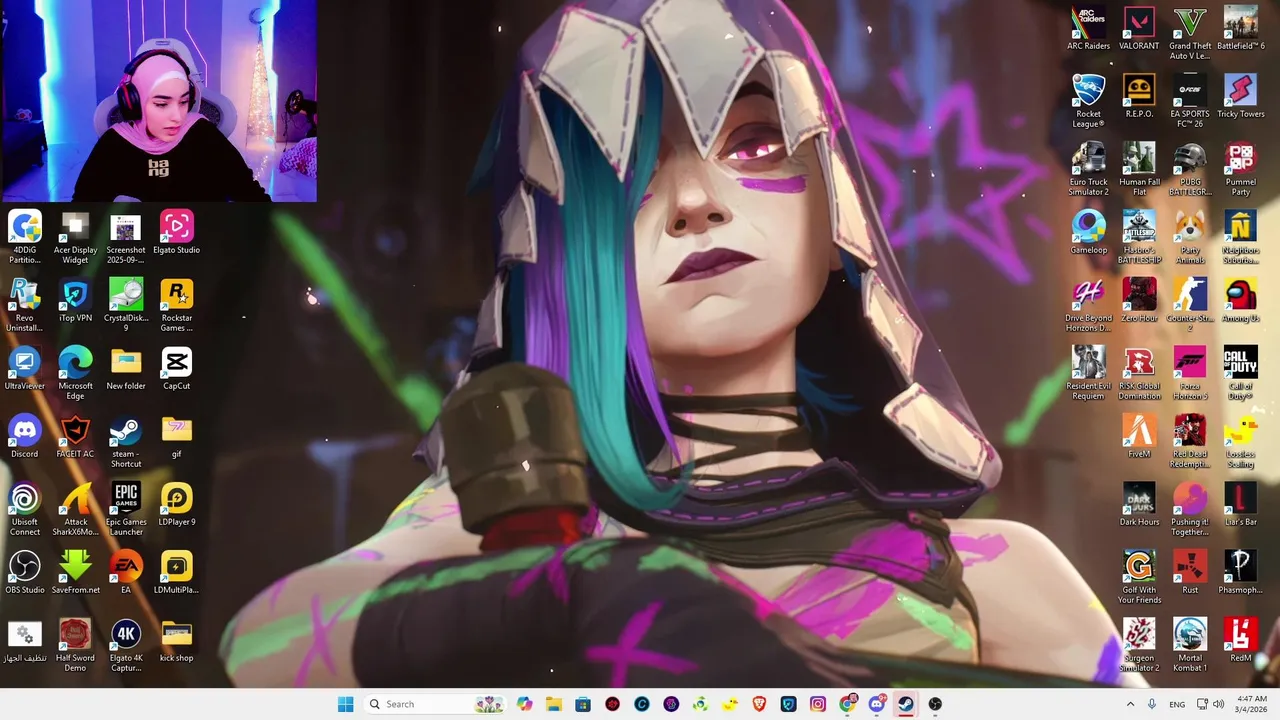This screenshot has width=1280, height=720.
Task: Select the Discord desktop shortcut
Action: (24, 437)
